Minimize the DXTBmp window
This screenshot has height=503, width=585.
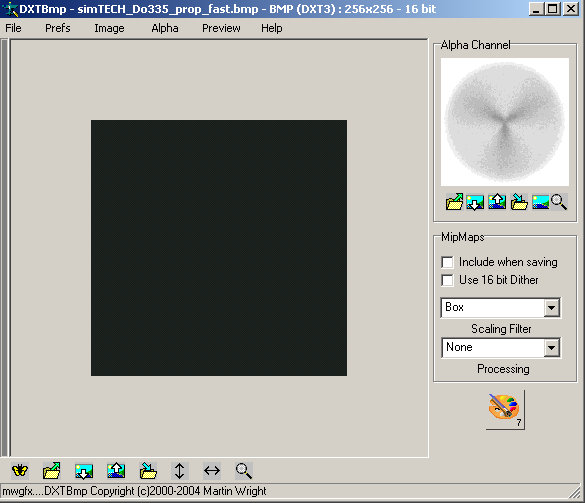(536, 9)
